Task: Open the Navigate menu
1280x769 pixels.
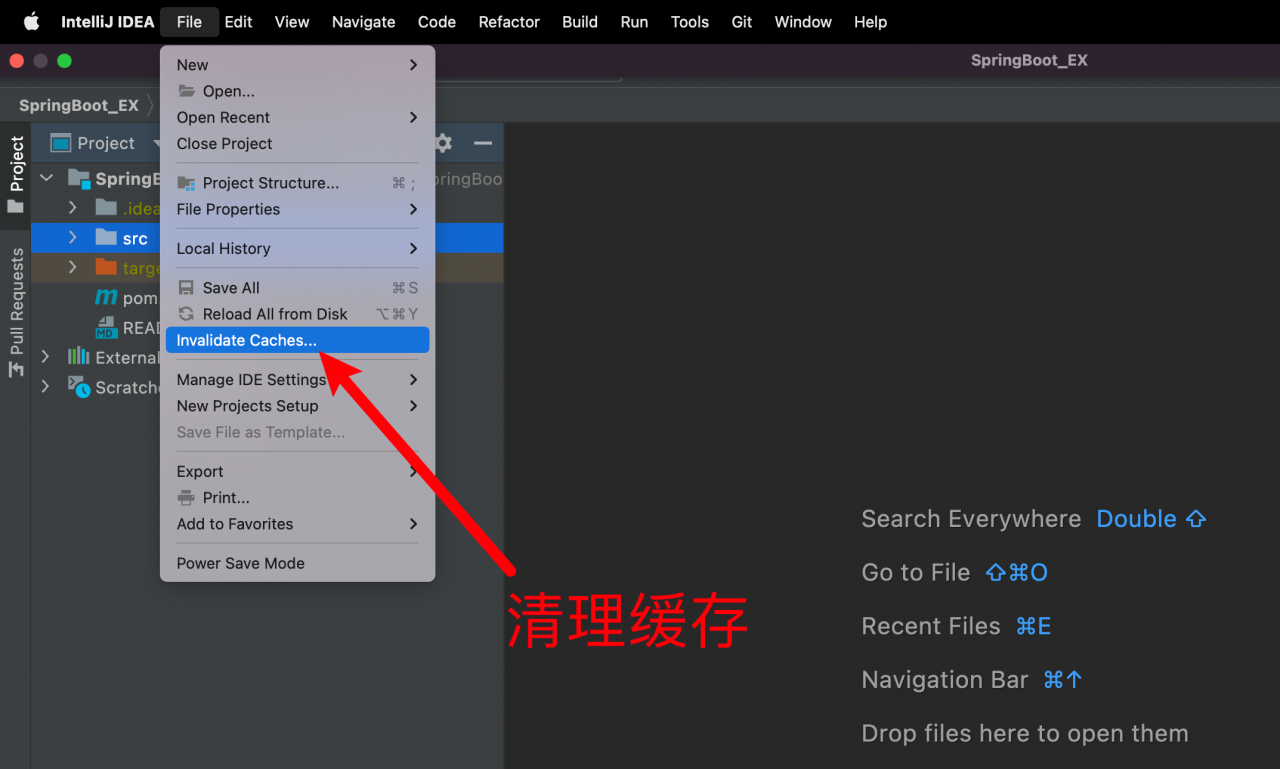Action: tap(363, 21)
